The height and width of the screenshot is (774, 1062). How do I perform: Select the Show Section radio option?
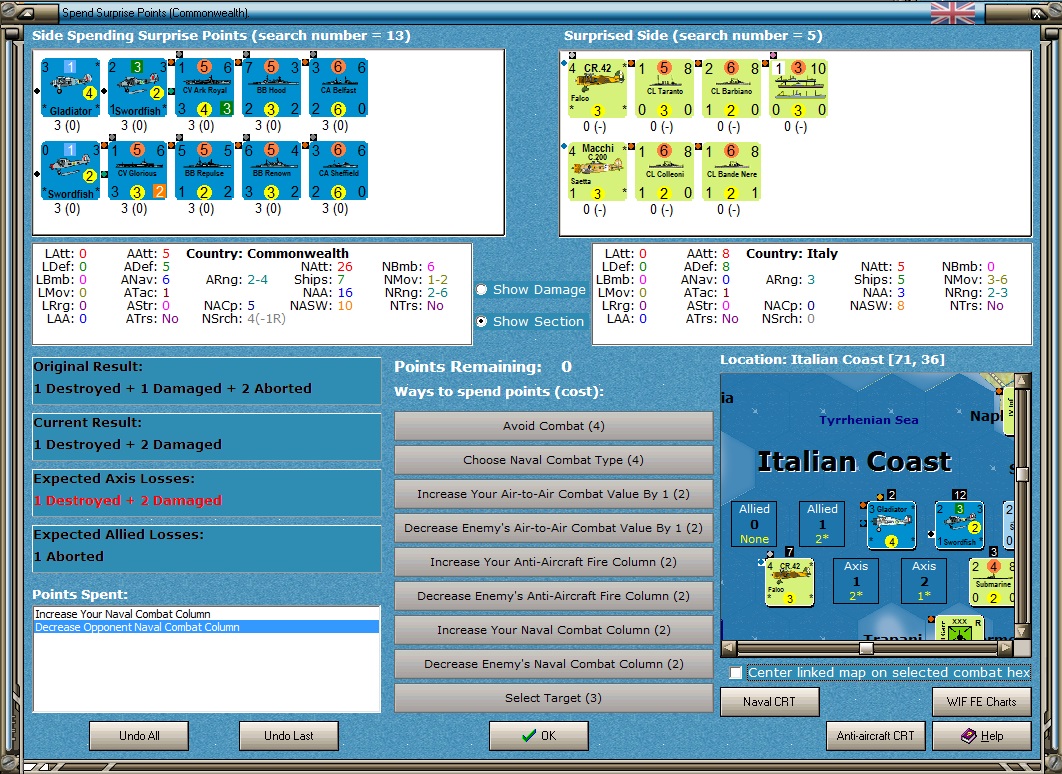click(x=482, y=322)
